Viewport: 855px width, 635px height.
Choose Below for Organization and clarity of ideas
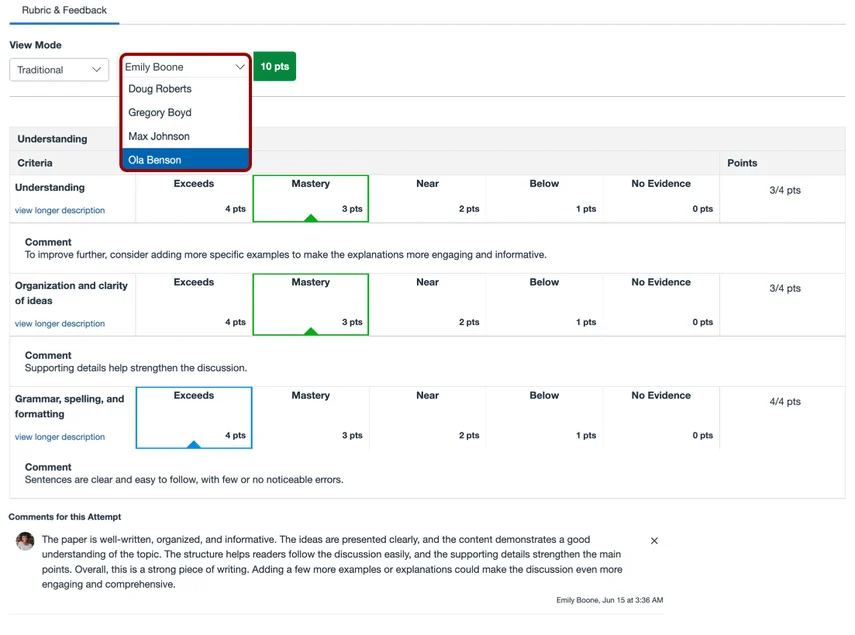point(544,304)
